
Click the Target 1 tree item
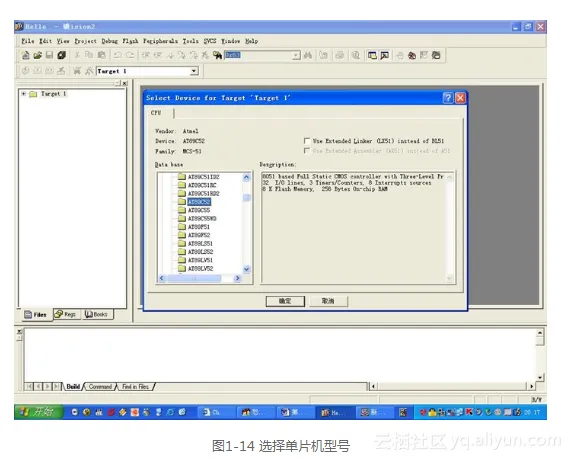point(53,94)
